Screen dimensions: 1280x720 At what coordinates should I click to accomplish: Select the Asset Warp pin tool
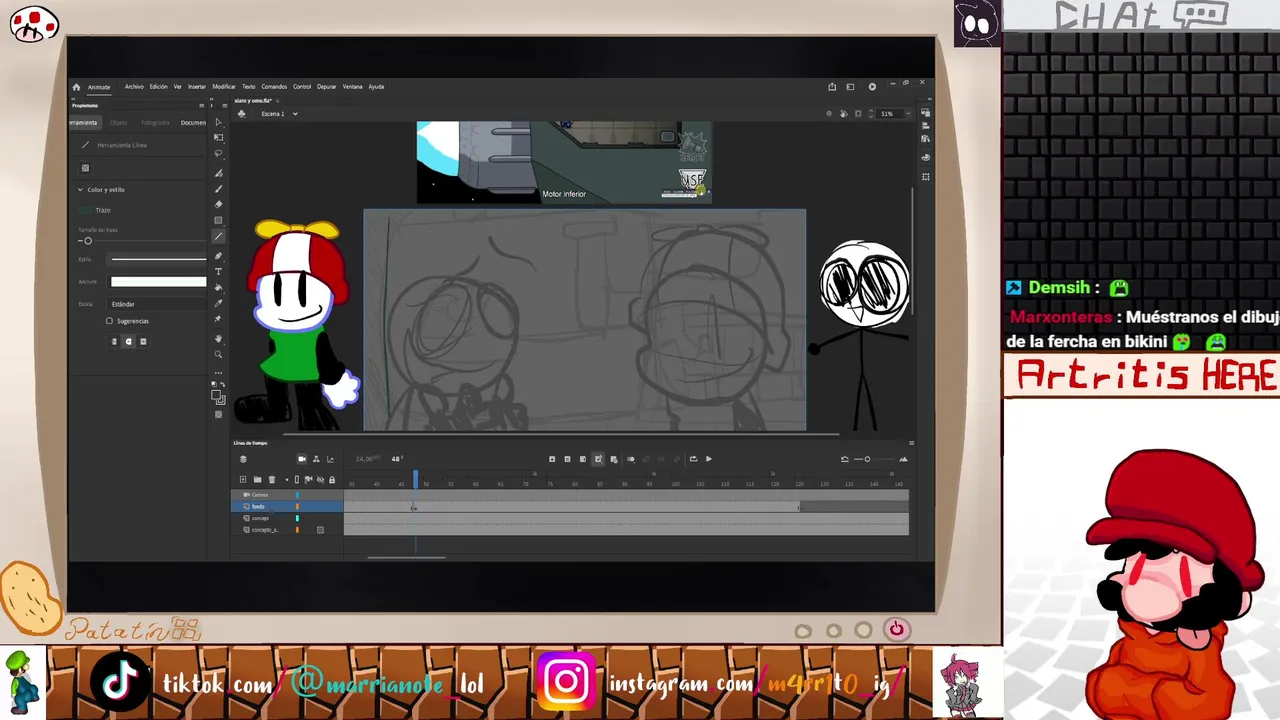[x=219, y=319]
